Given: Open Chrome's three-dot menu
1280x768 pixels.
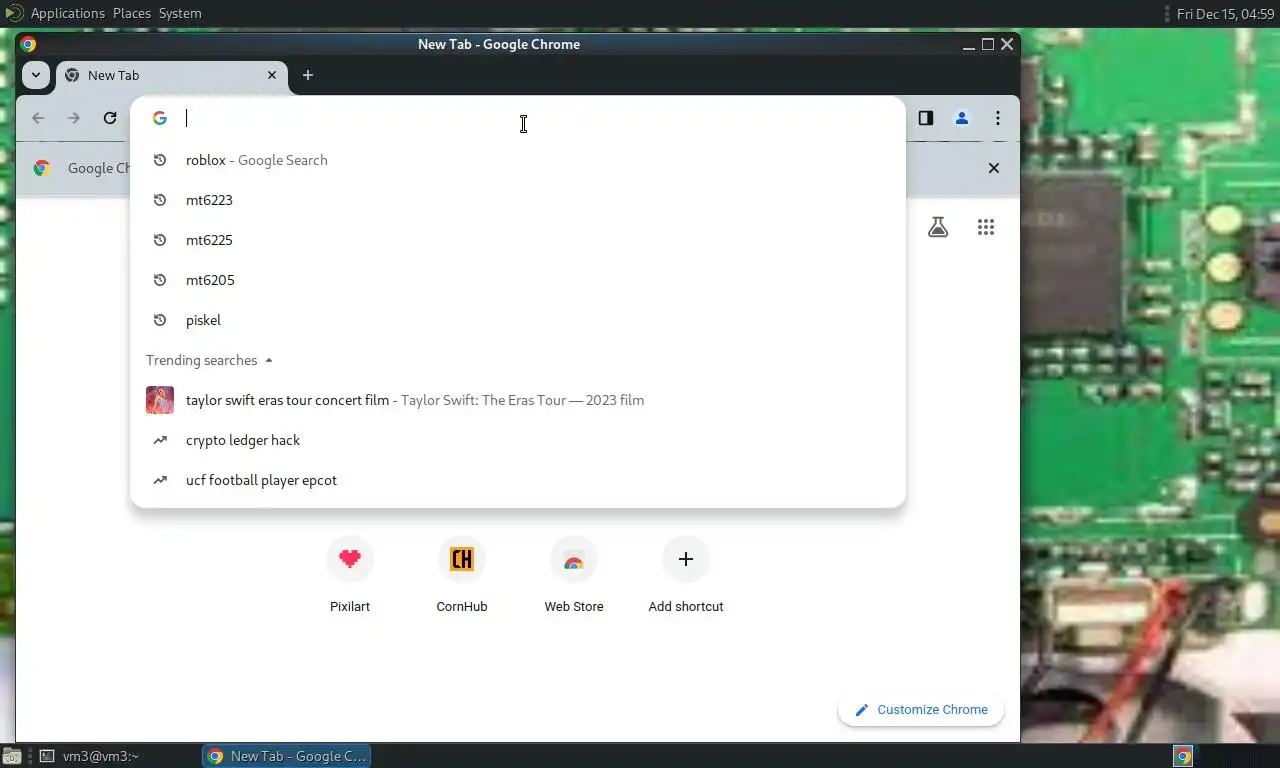Looking at the screenshot, I should click(x=998, y=118).
